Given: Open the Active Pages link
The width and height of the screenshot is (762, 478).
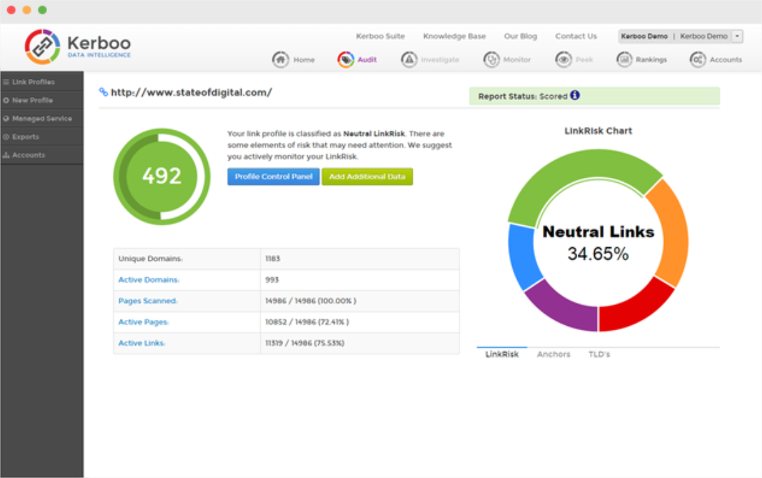Looking at the screenshot, I should click(x=143, y=322).
